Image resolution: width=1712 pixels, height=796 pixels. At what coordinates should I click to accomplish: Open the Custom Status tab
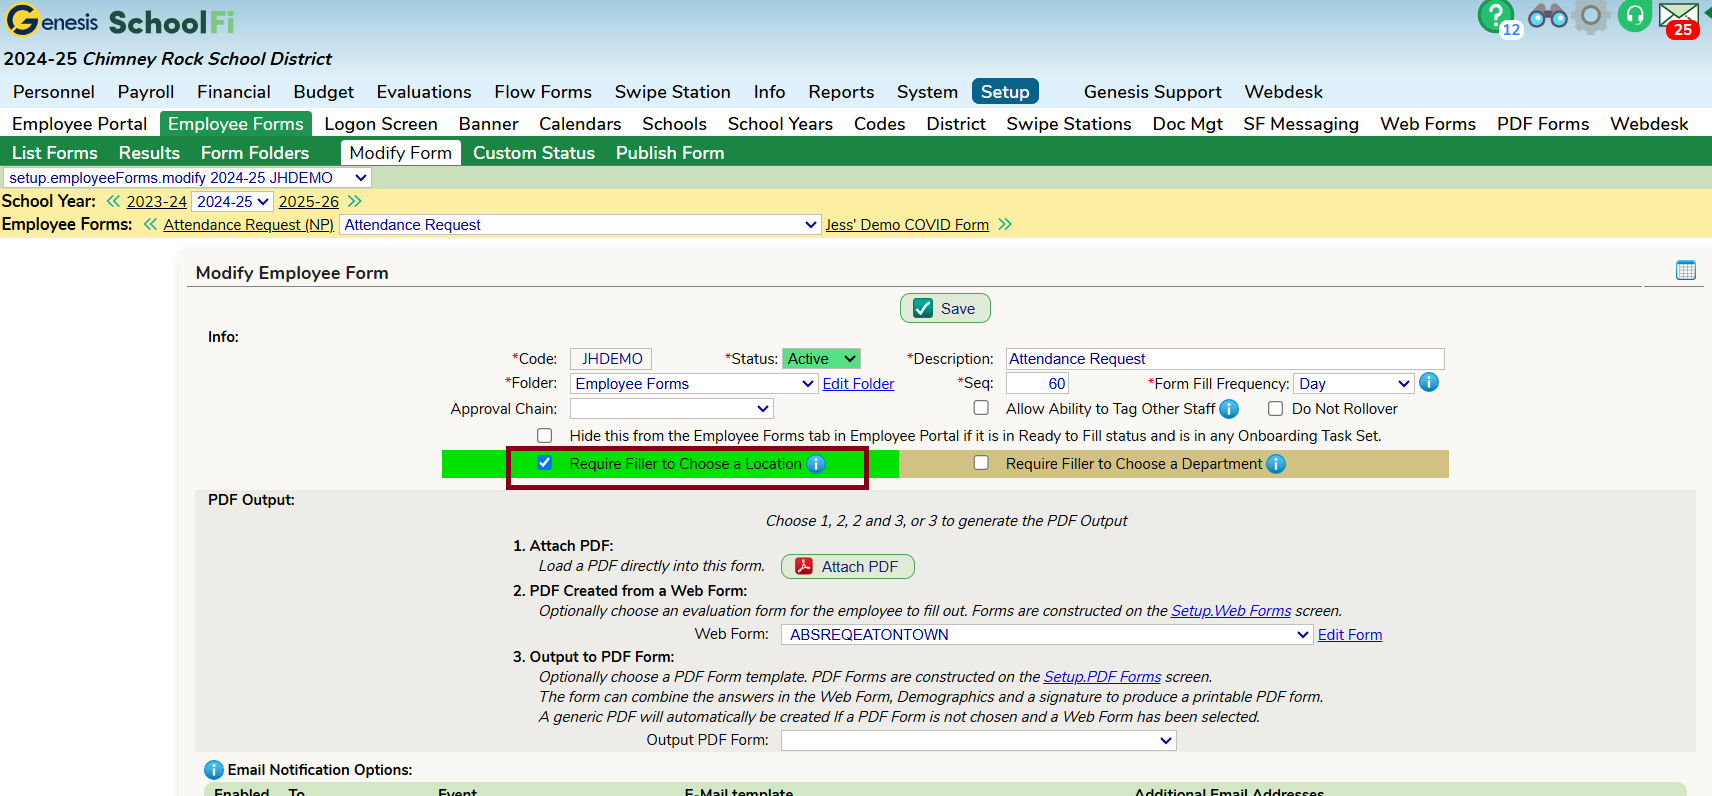click(534, 153)
